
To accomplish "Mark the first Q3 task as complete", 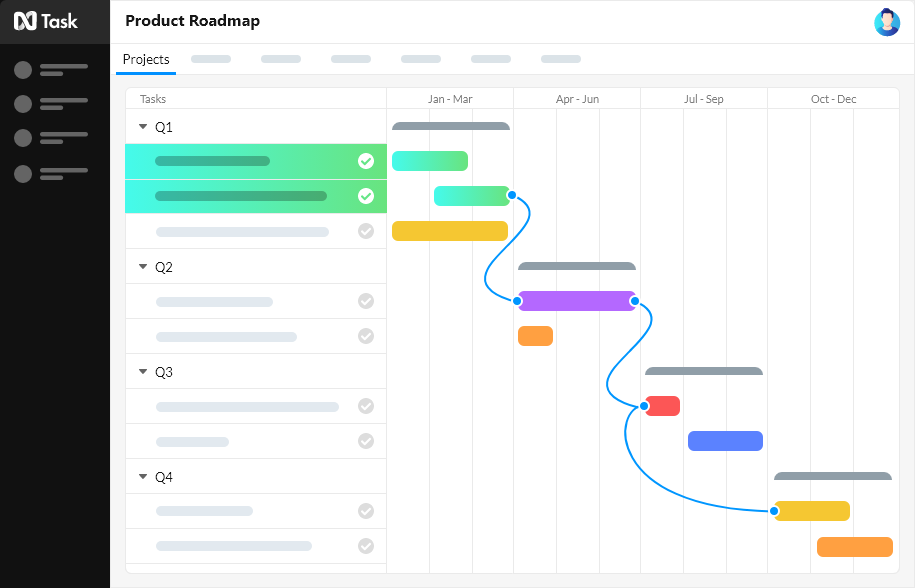I will point(366,406).
